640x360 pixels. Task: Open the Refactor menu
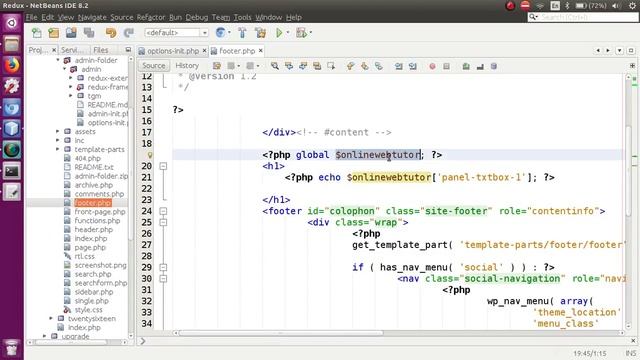(x=151, y=17)
